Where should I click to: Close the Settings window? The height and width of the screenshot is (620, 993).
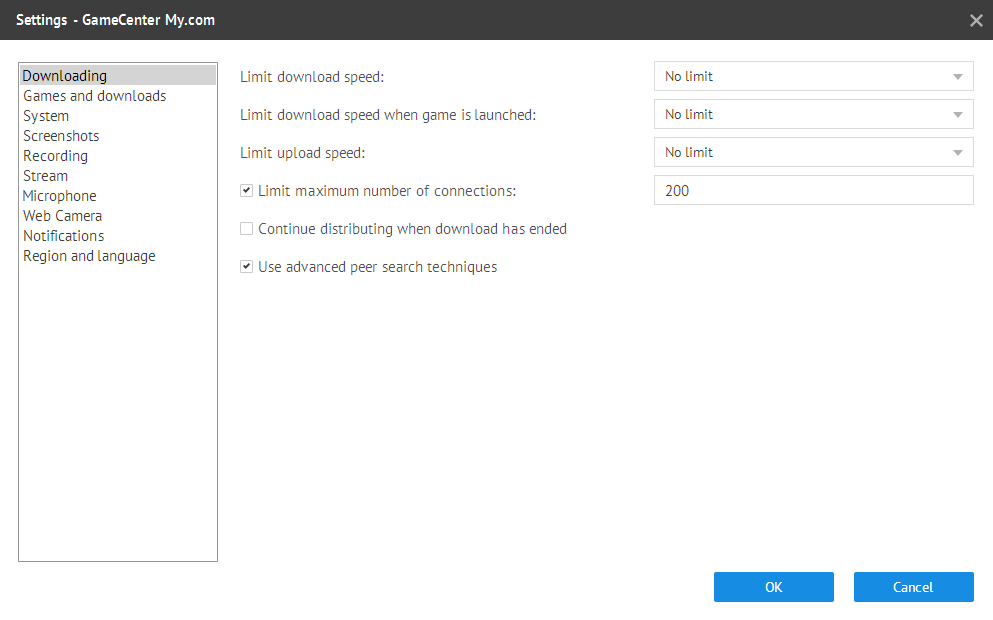pos(976,20)
